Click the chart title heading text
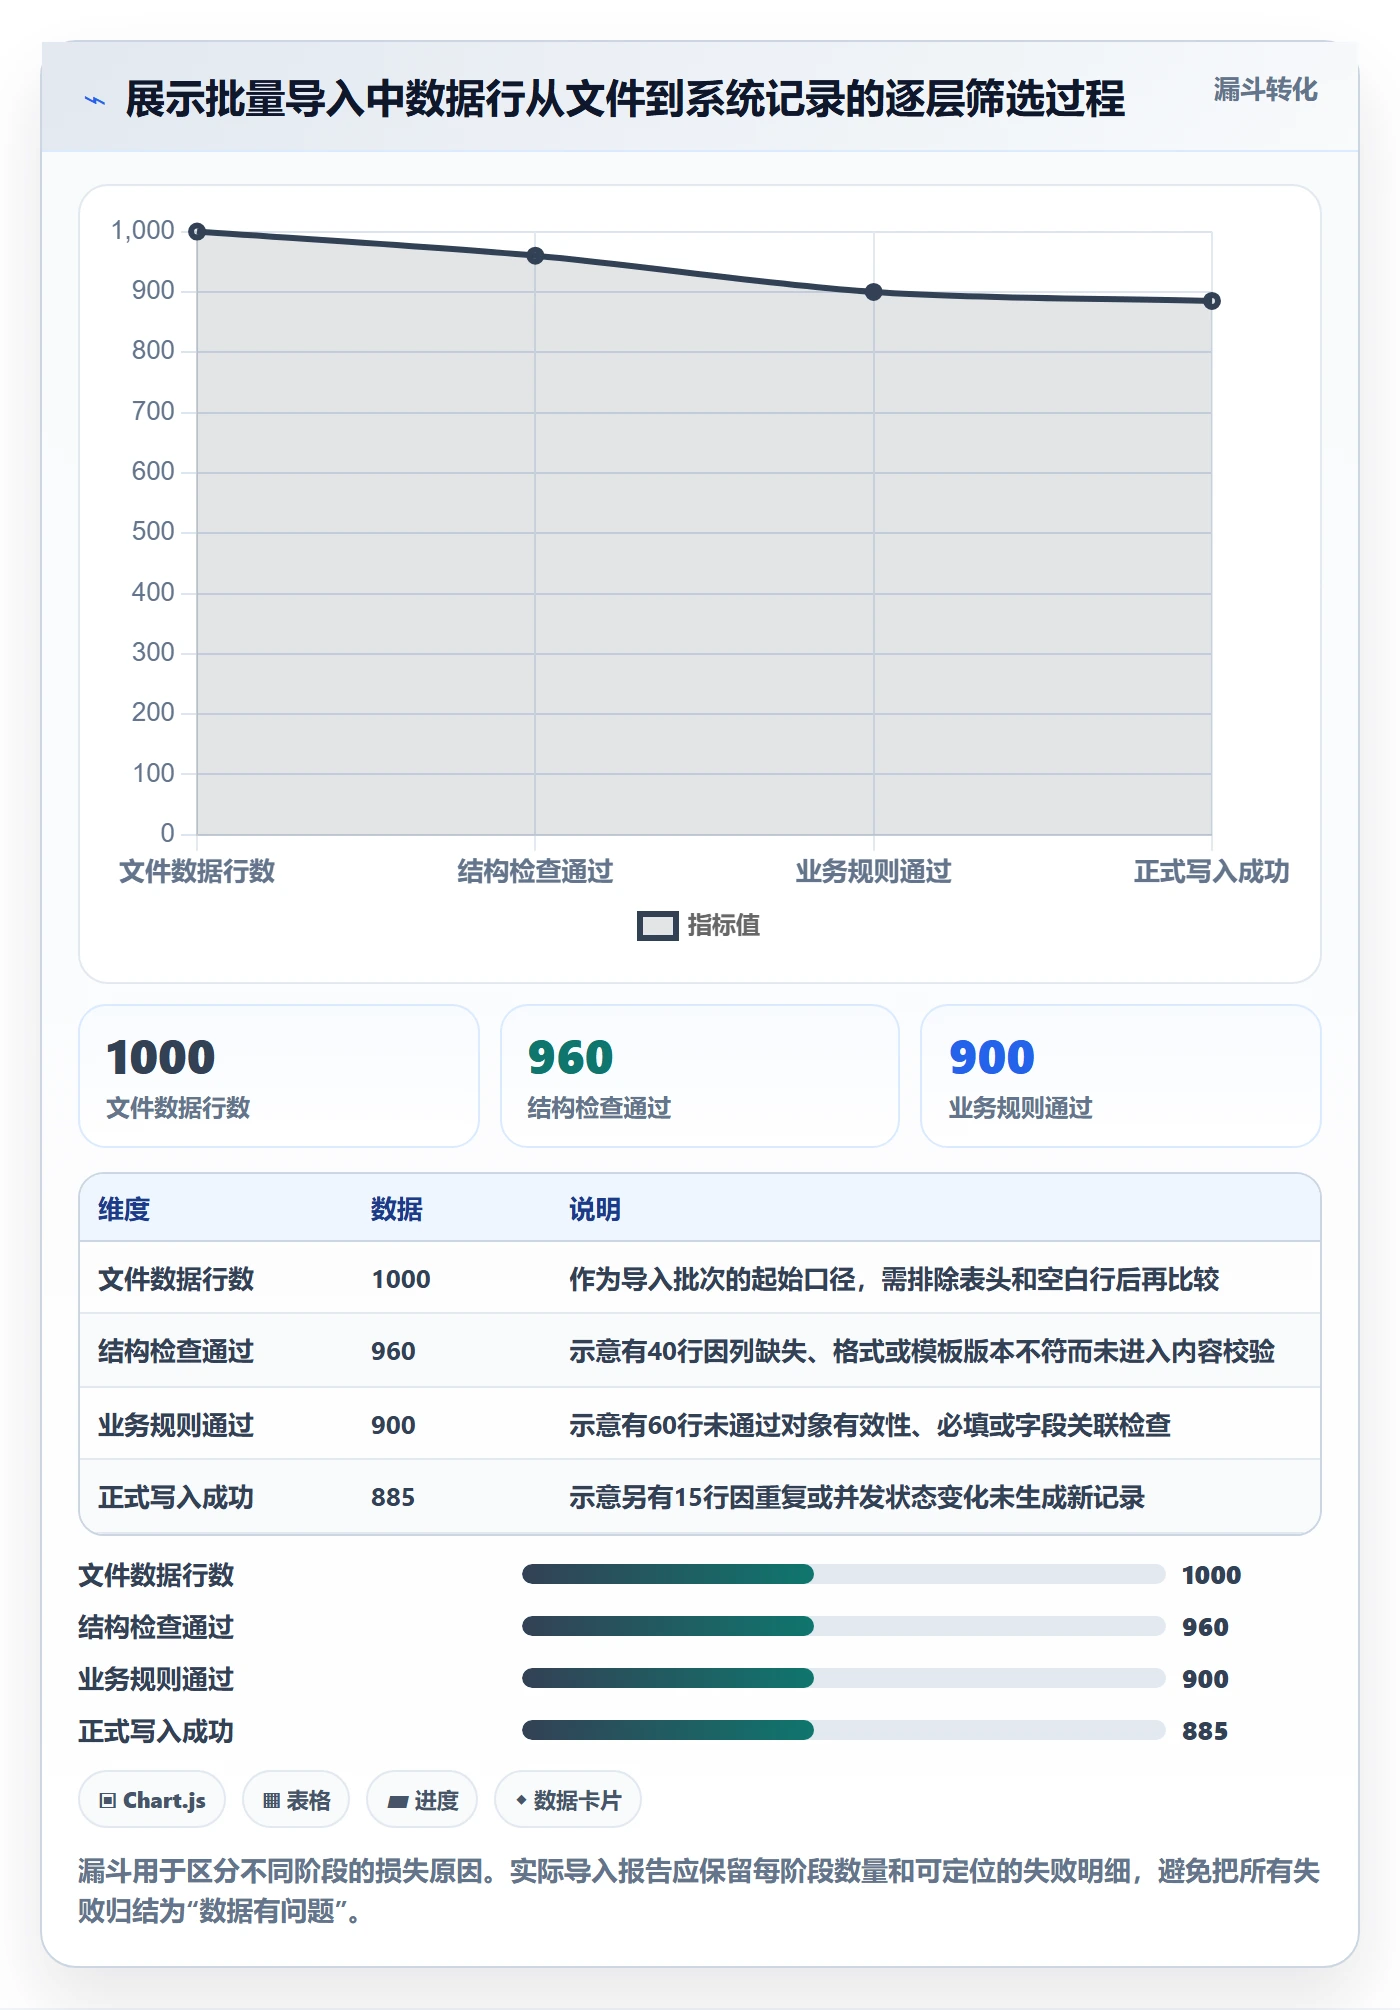 (626, 100)
